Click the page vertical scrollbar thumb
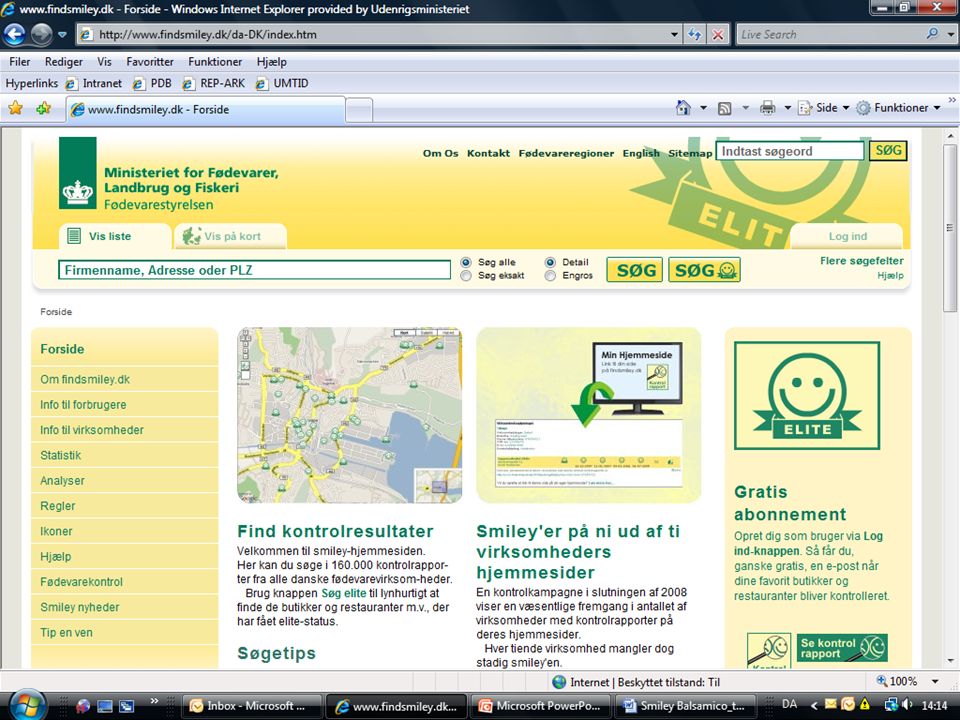960x720 pixels. click(x=950, y=227)
